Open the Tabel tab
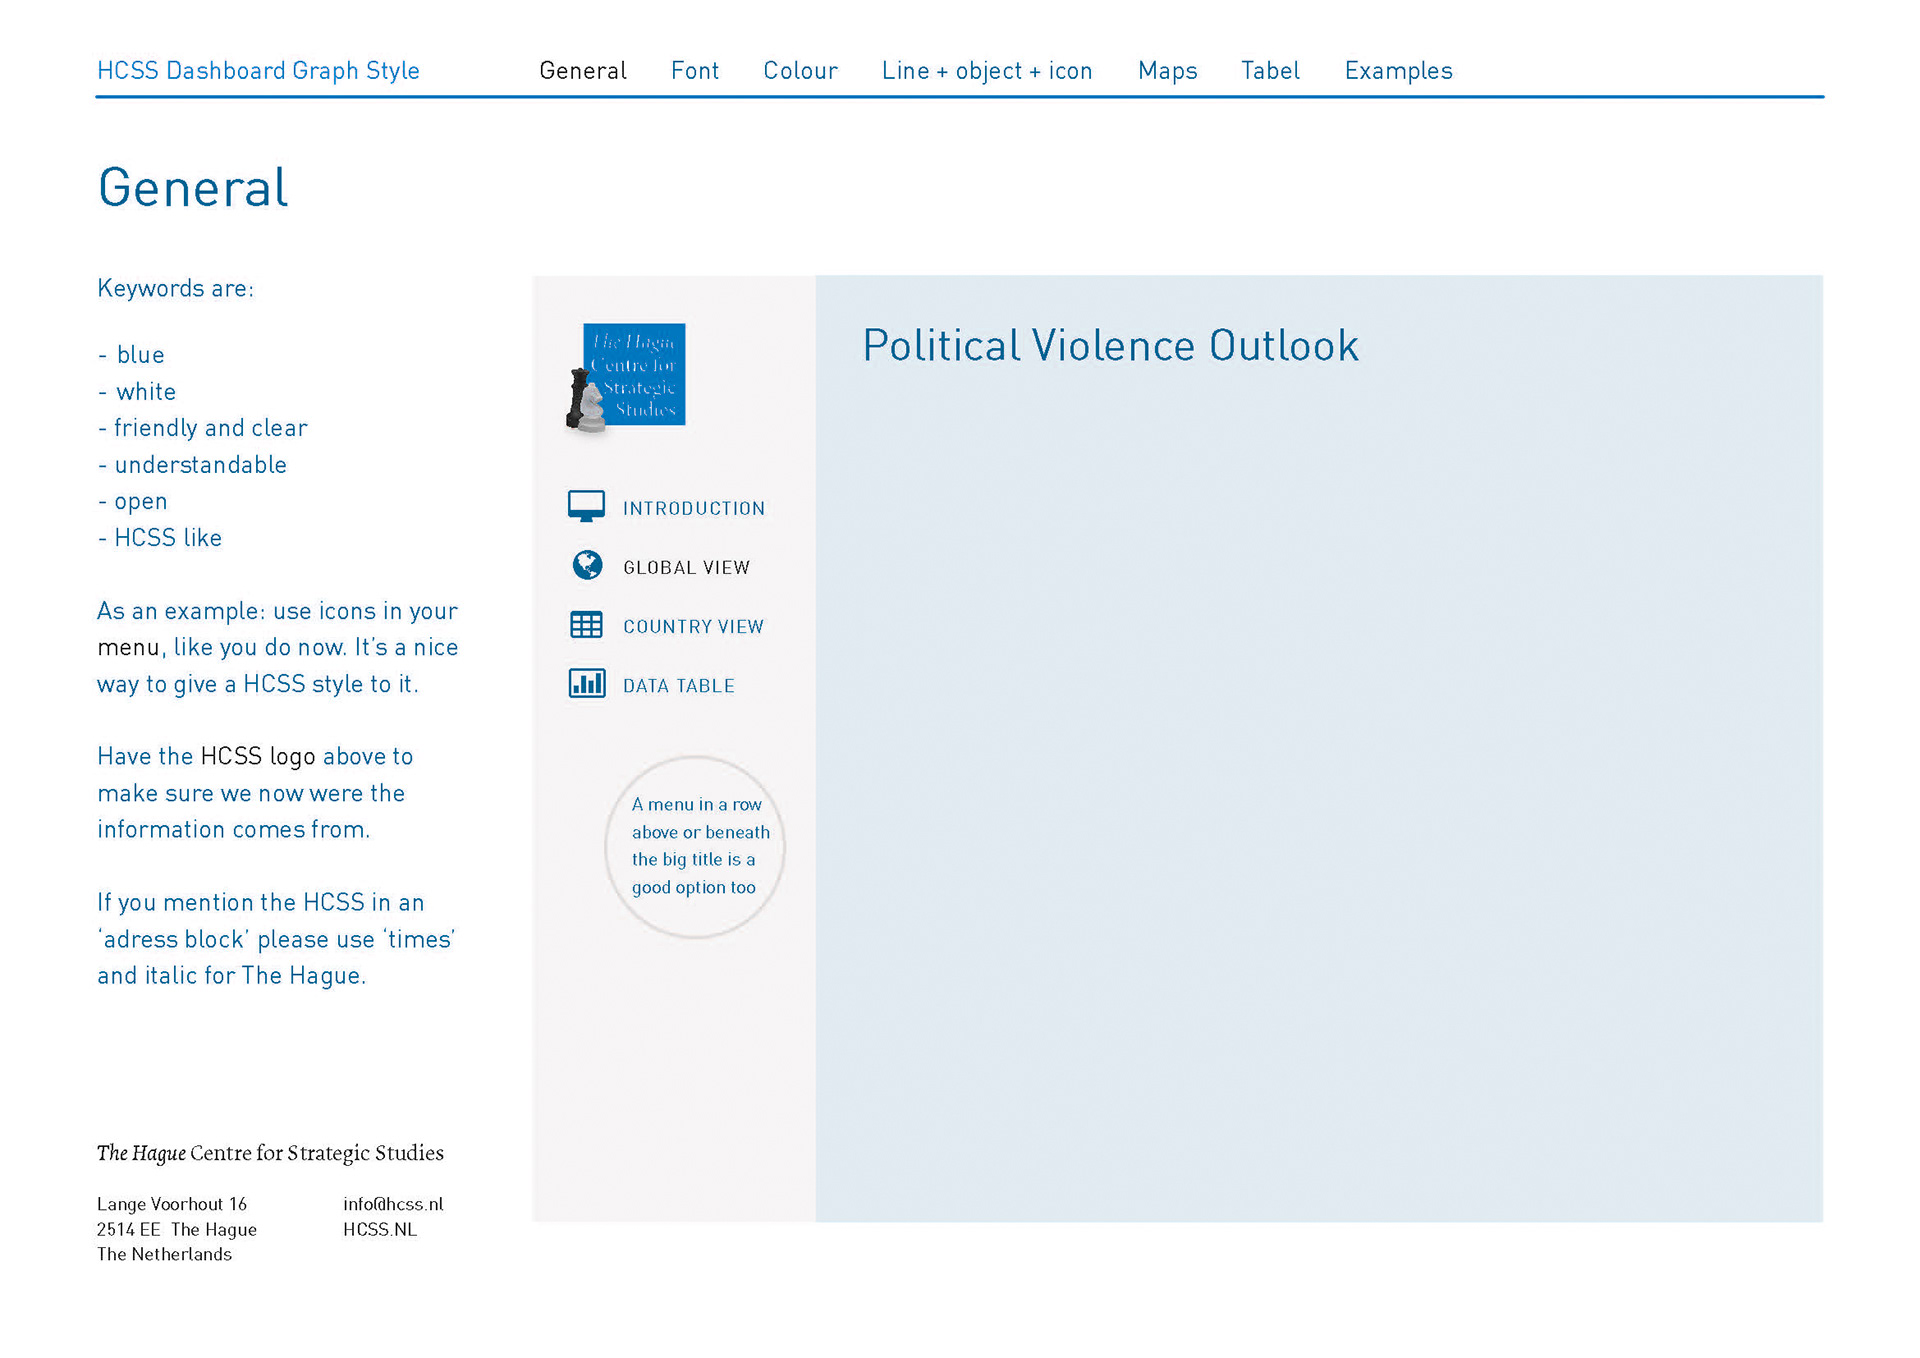The width and height of the screenshot is (1920, 1358). (1270, 71)
